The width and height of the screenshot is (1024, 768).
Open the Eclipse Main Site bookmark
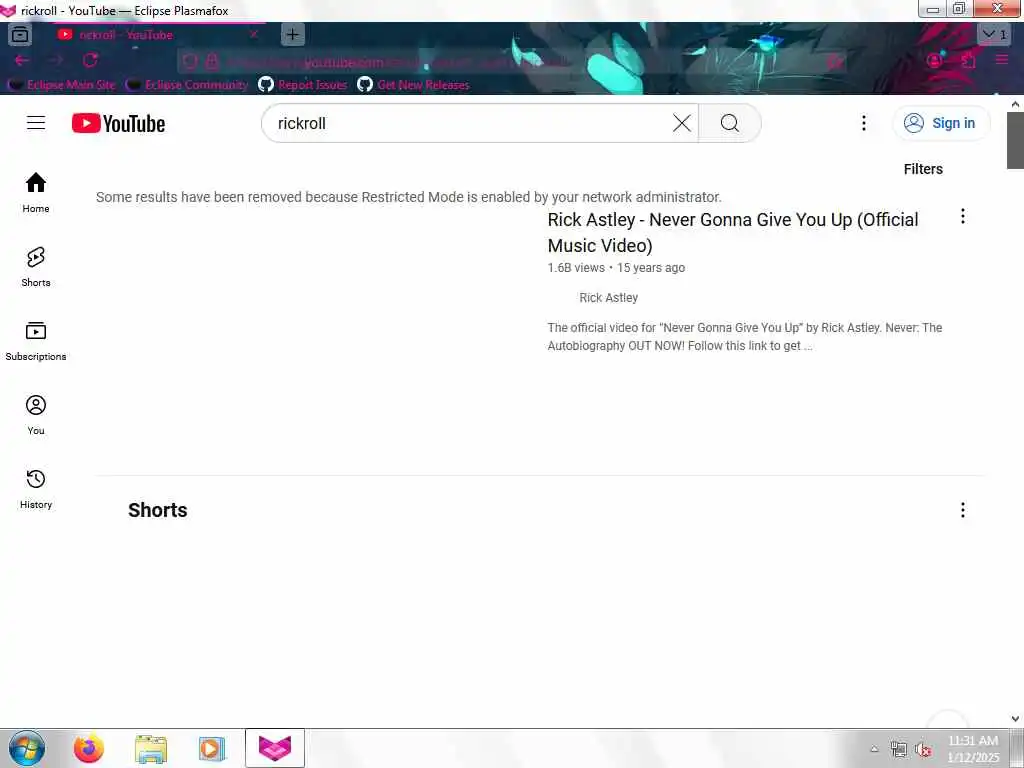(62, 85)
